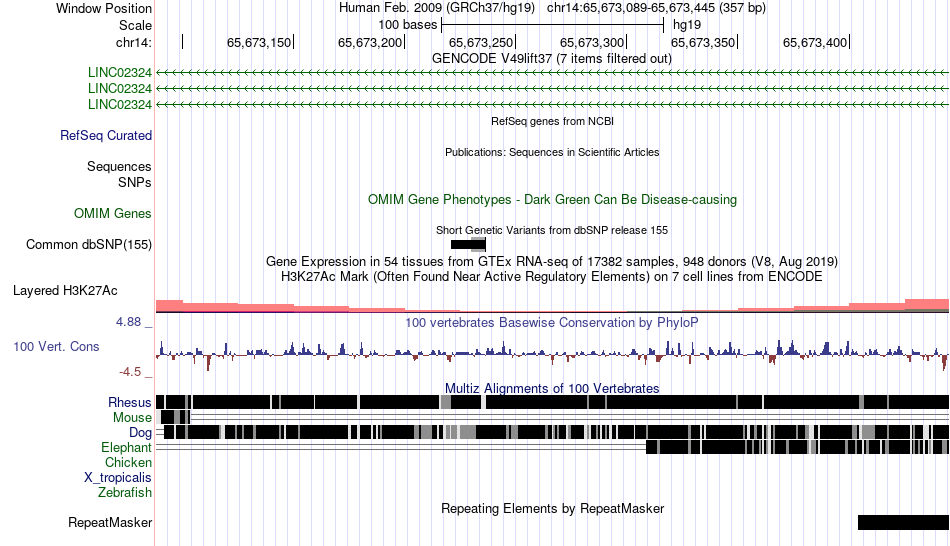Image resolution: width=950 pixels, height=546 pixels.
Task: Open the RefSeq genes from NCBI title
Action: tap(552, 121)
